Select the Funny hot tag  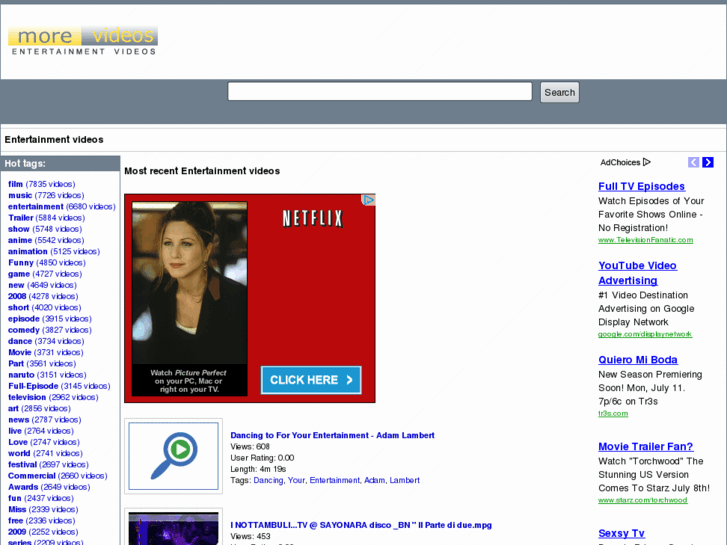20,263
